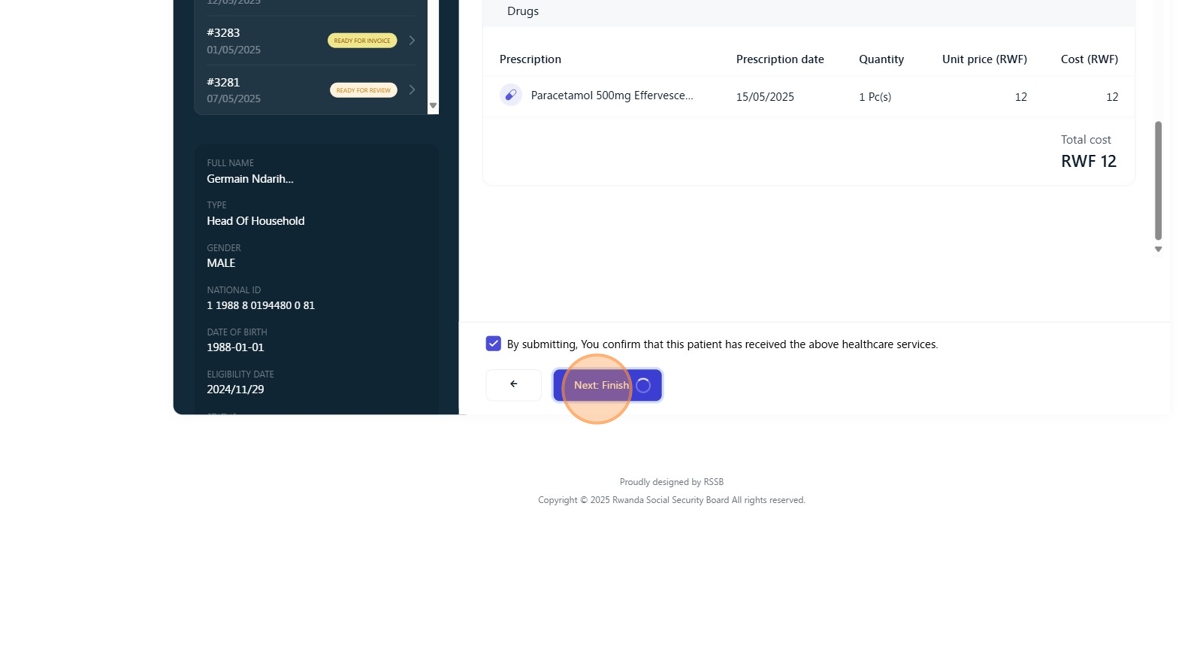Select visit number #3281
The image size is (1200, 670).
click(x=223, y=82)
